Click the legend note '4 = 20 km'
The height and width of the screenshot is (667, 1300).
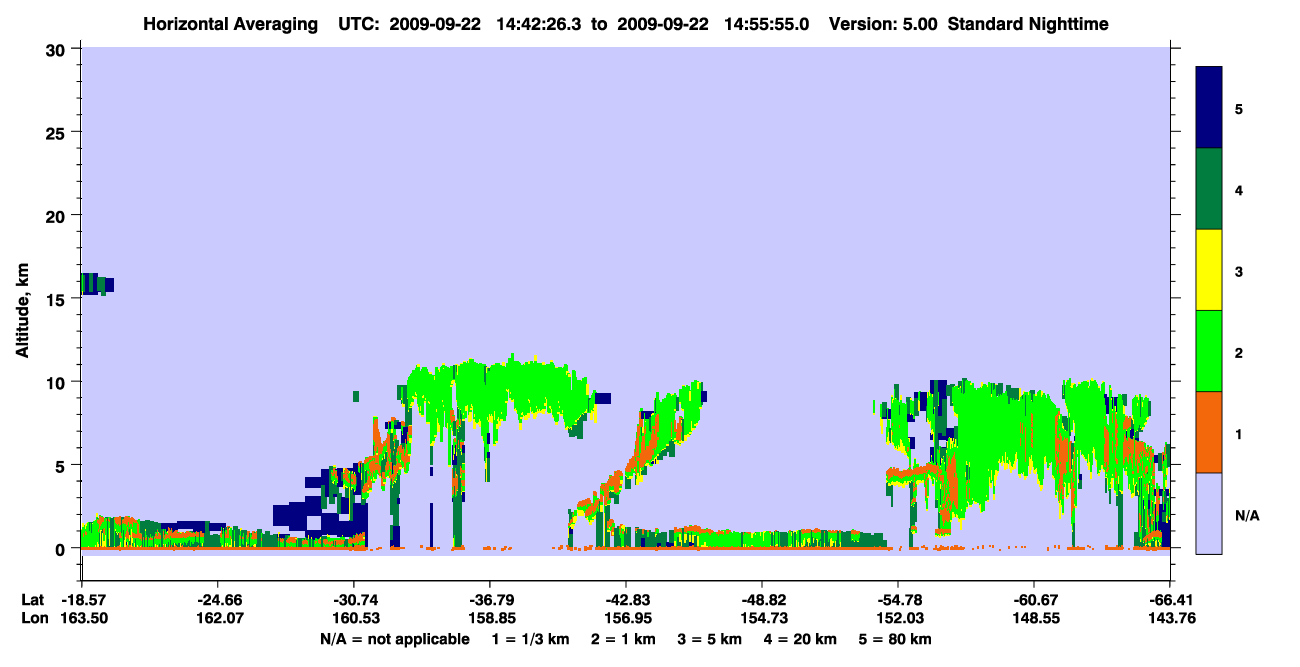coord(801,639)
